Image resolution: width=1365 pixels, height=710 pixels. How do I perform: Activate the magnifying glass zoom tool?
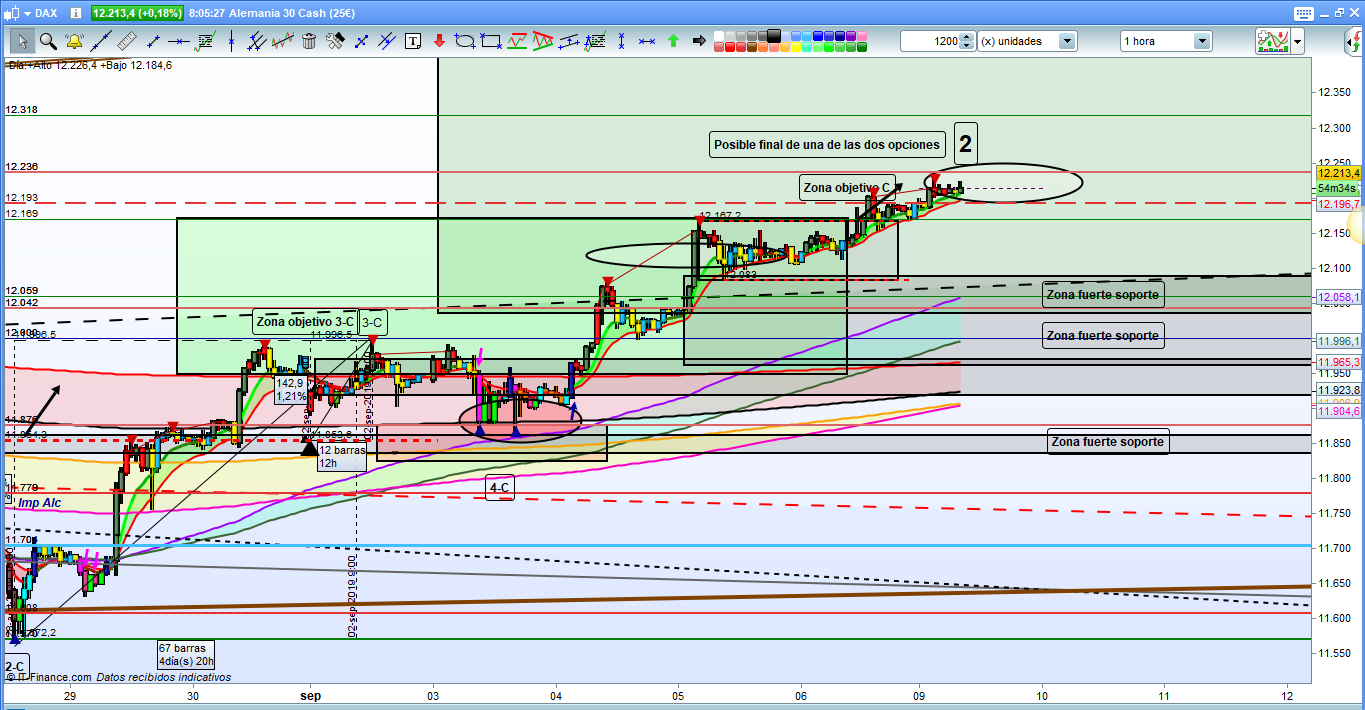47,41
